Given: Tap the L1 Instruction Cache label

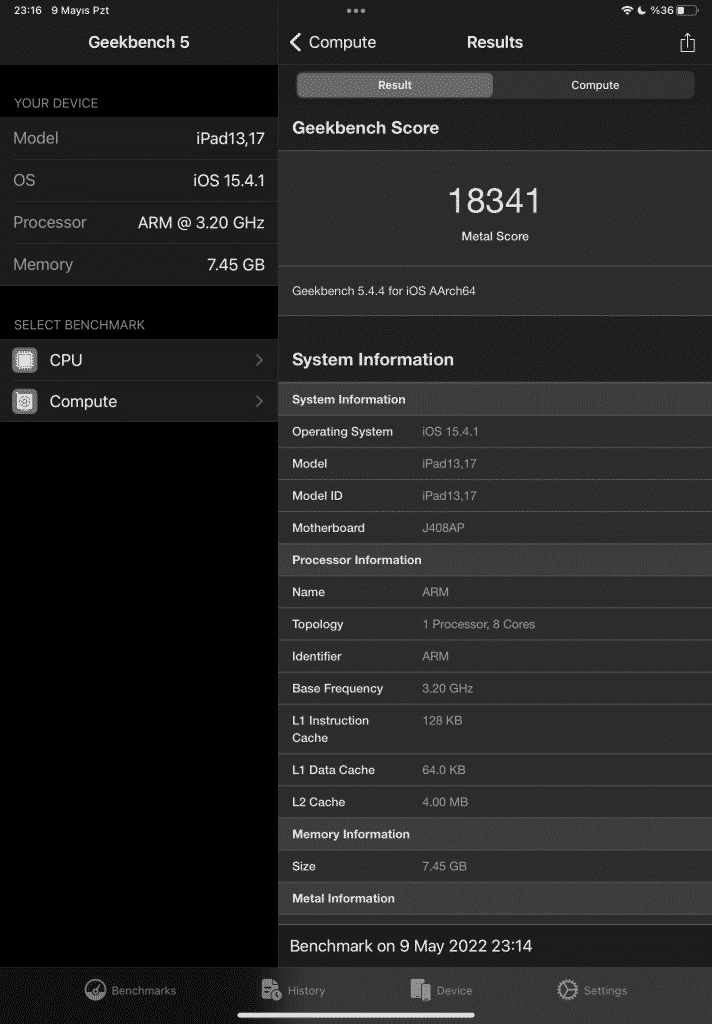Looking at the screenshot, I should [x=331, y=729].
